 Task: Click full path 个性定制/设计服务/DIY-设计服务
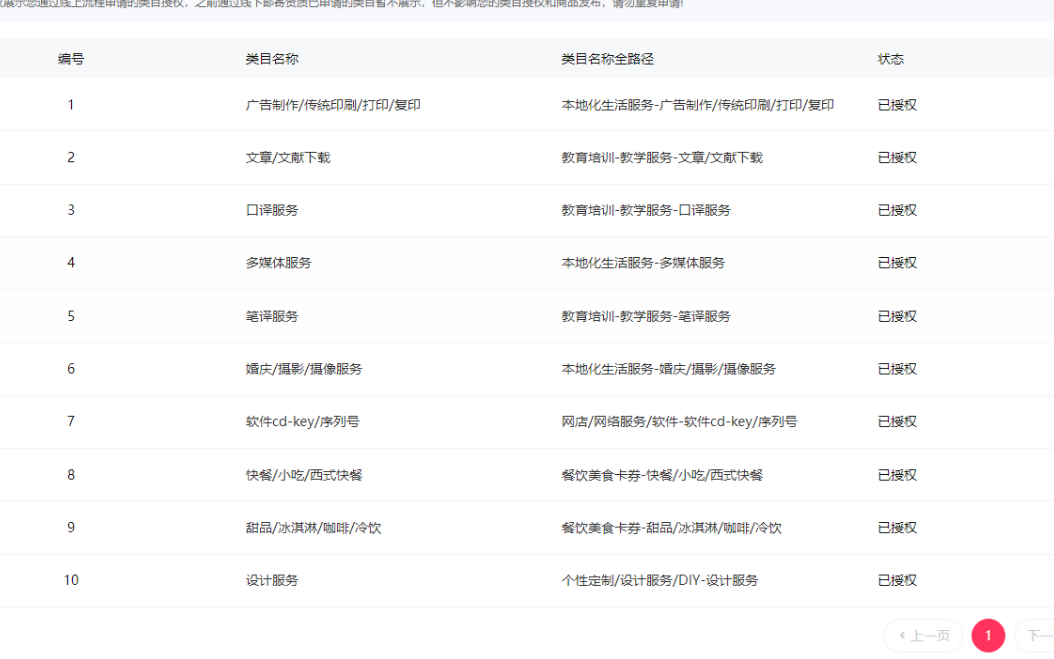[660, 581]
